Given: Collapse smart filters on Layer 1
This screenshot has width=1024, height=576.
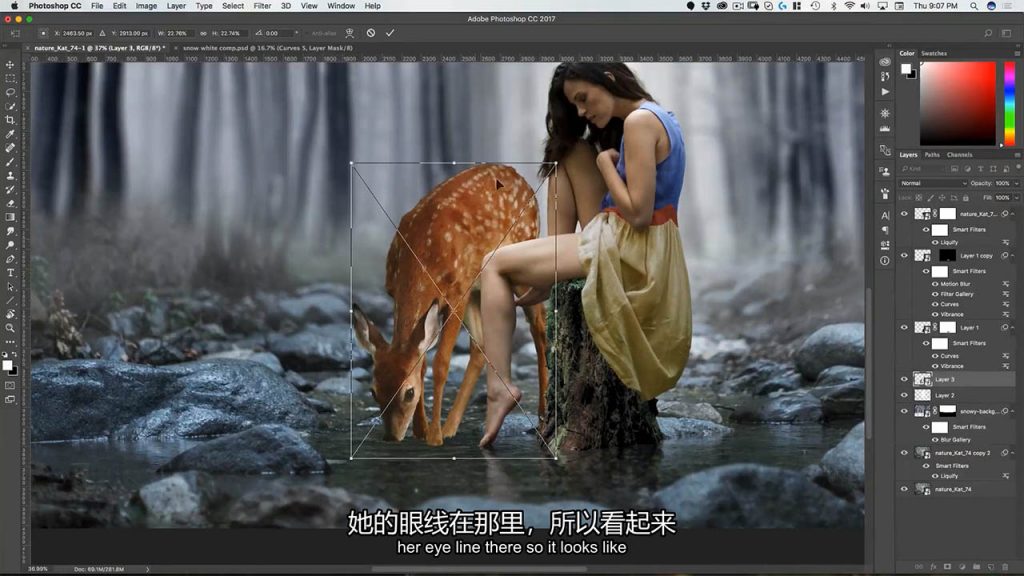Looking at the screenshot, I should point(1013,328).
